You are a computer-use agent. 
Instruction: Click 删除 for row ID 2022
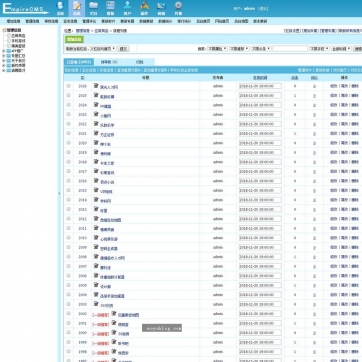coord(355,124)
